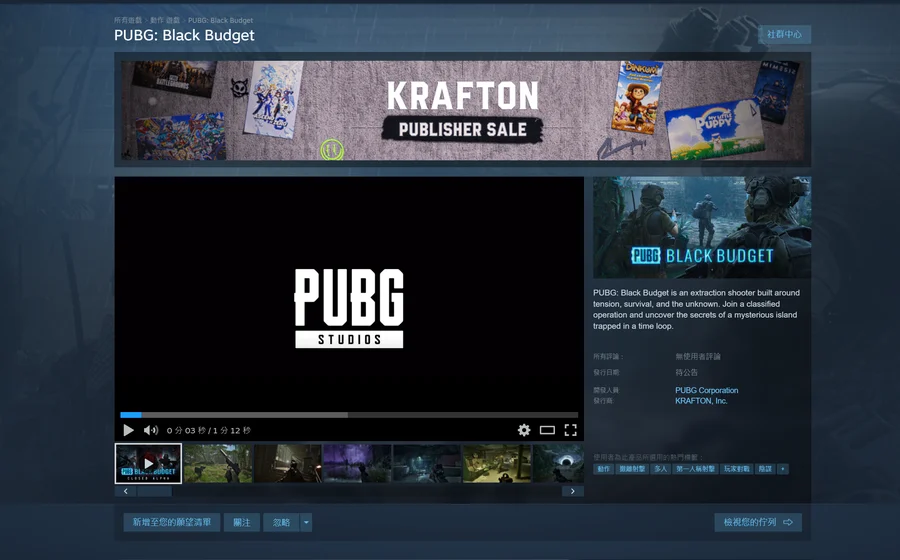The image size is (900, 560).
Task: Select the Closed Alpha trailer thumbnail
Action: pos(148,464)
